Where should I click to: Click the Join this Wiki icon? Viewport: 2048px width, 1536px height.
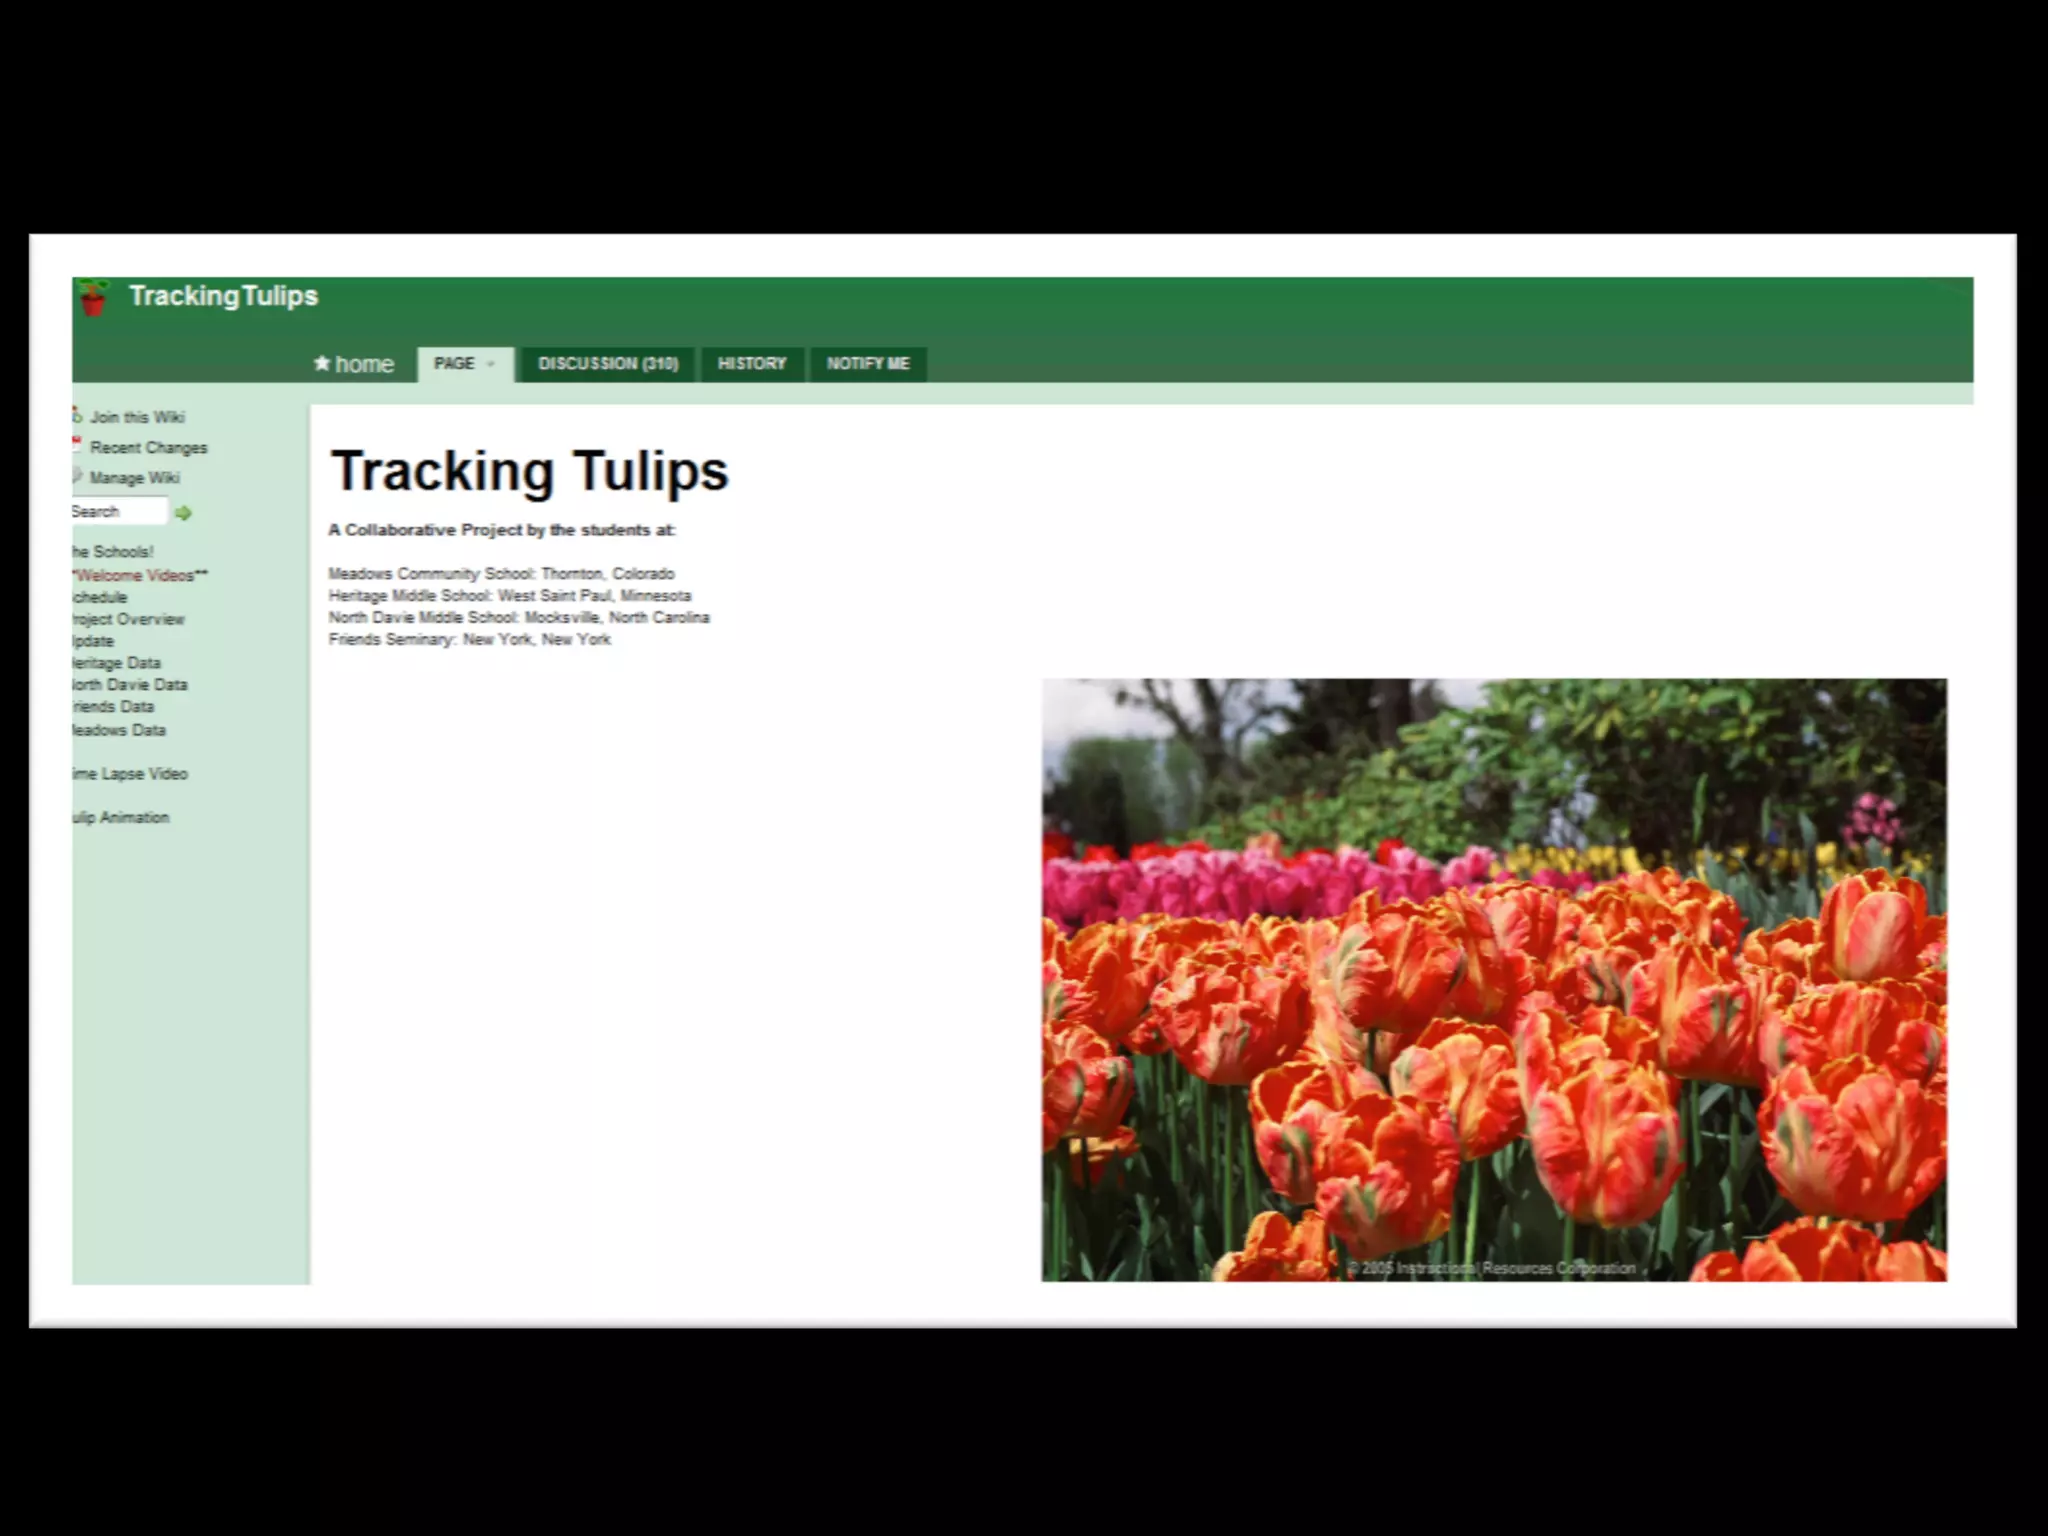[77, 415]
